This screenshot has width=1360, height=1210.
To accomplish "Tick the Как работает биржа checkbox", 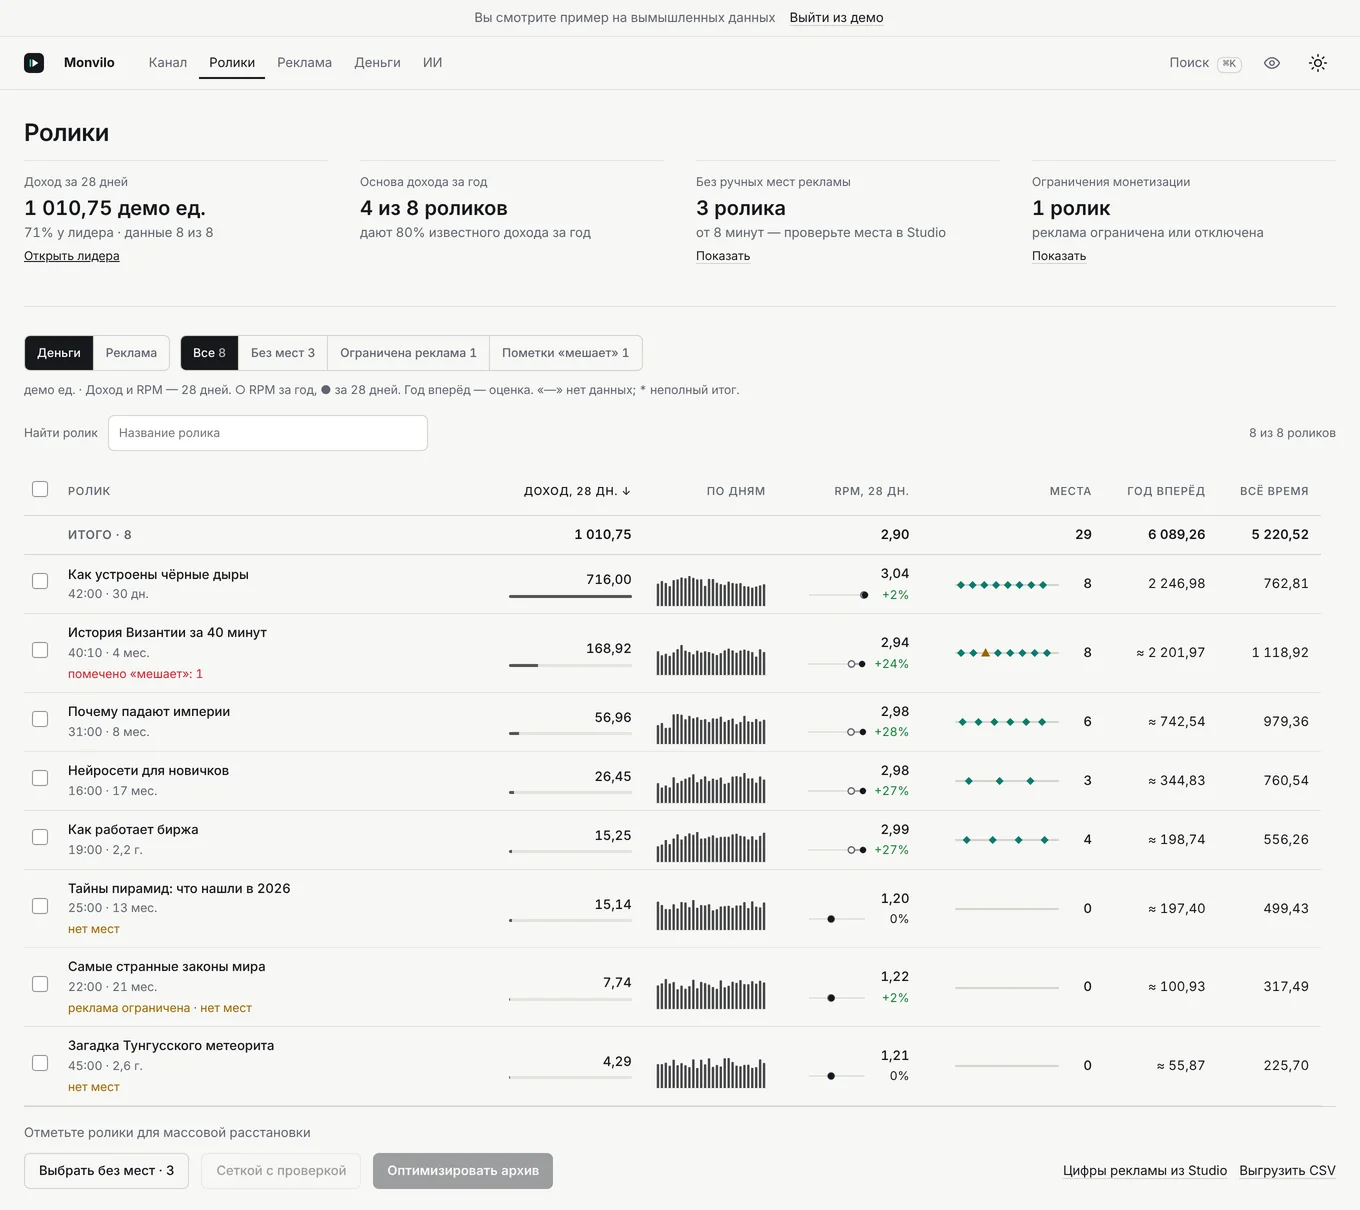I will (x=40, y=837).
